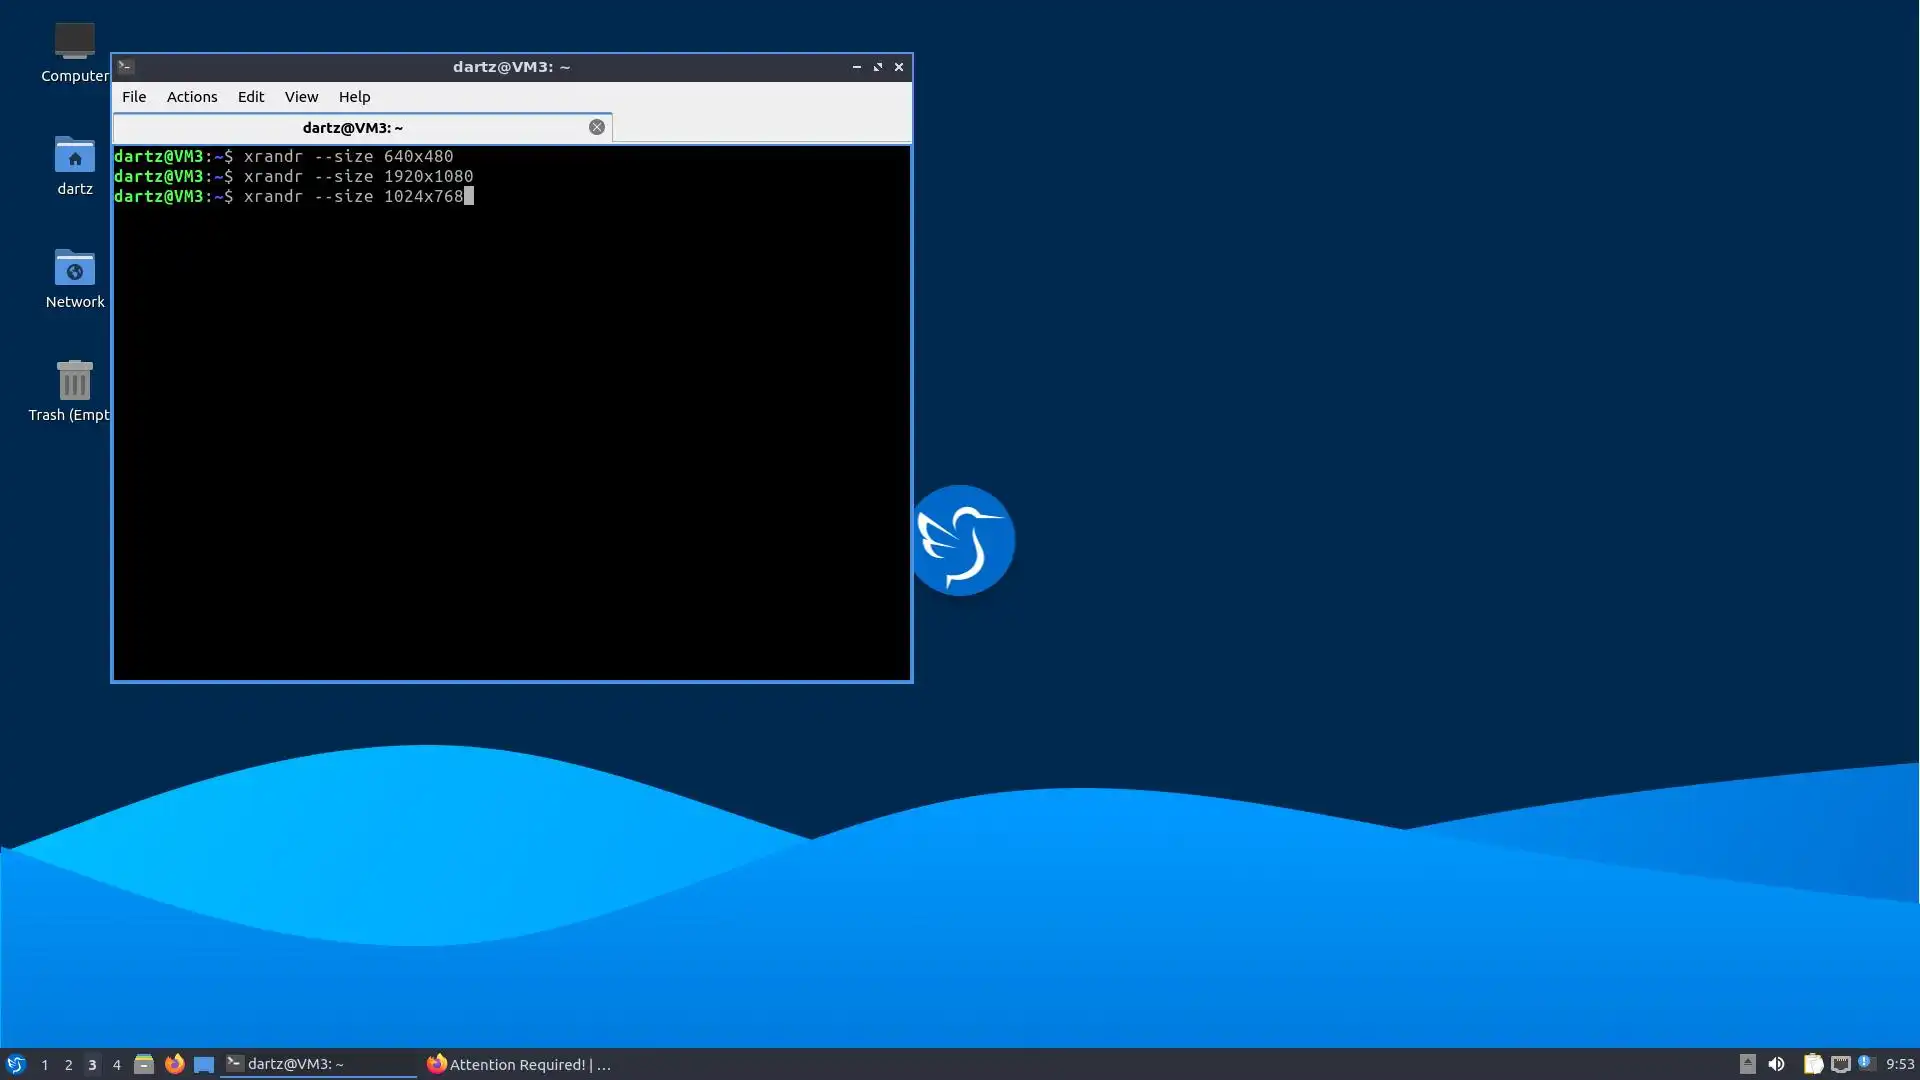The image size is (1920, 1080).
Task: Open the volume control tray icon
Action: [x=1776, y=1064]
